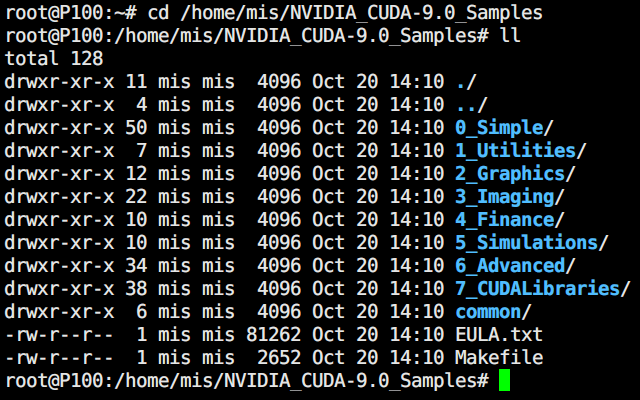Select the 1_Utilities folder entry

click(520, 151)
